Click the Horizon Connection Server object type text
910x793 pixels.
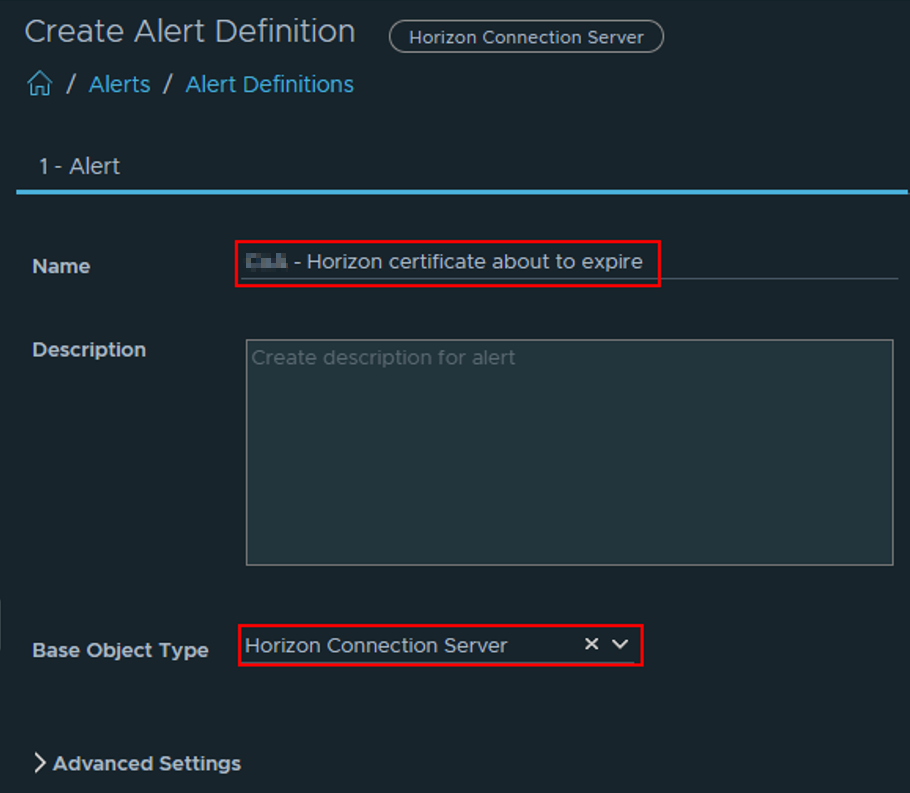(376, 646)
